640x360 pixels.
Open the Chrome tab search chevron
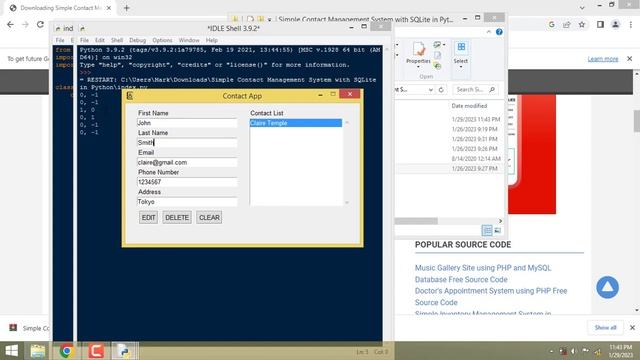point(582,7)
